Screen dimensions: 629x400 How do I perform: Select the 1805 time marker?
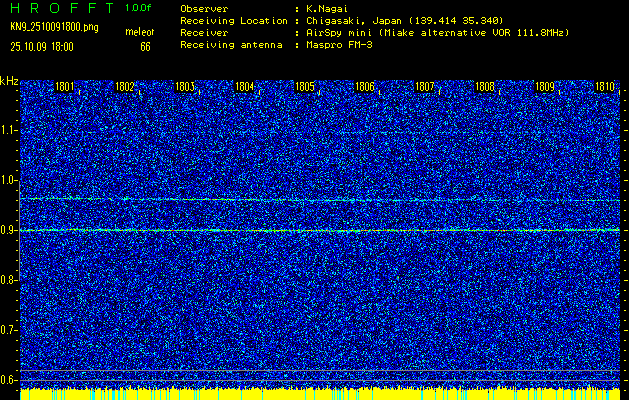point(305,87)
